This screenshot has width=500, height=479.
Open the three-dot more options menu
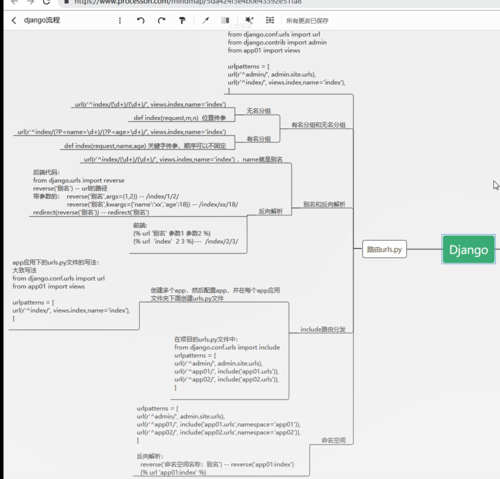(120, 21)
